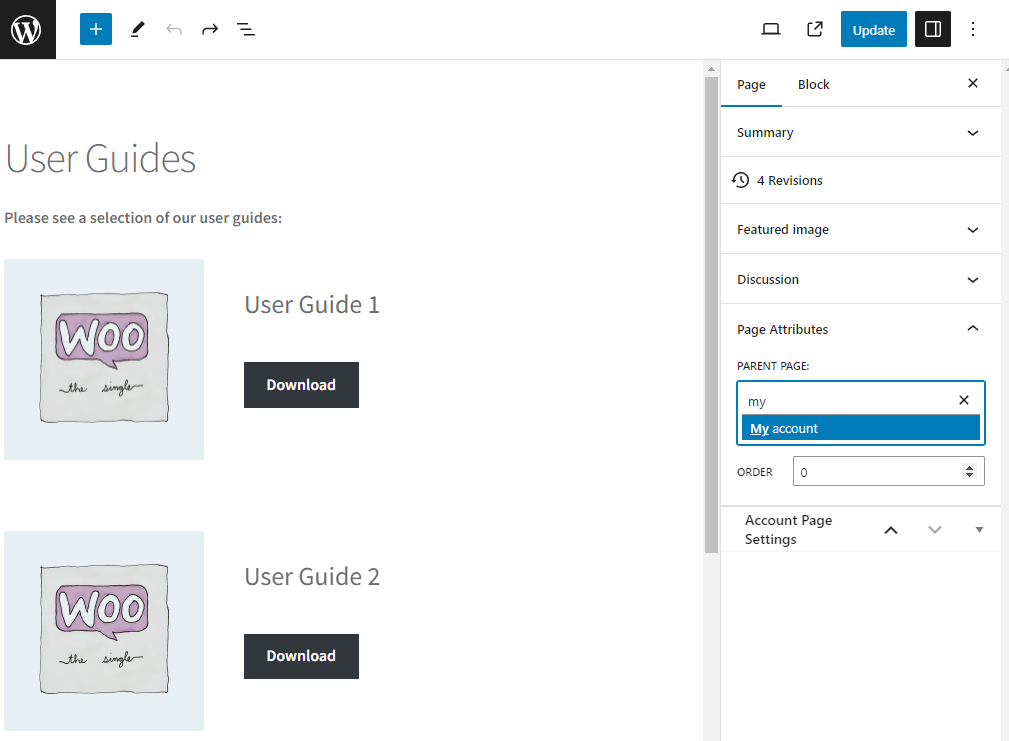Switch to the Block tab
Viewport: 1009px width, 741px height.
(x=813, y=85)
